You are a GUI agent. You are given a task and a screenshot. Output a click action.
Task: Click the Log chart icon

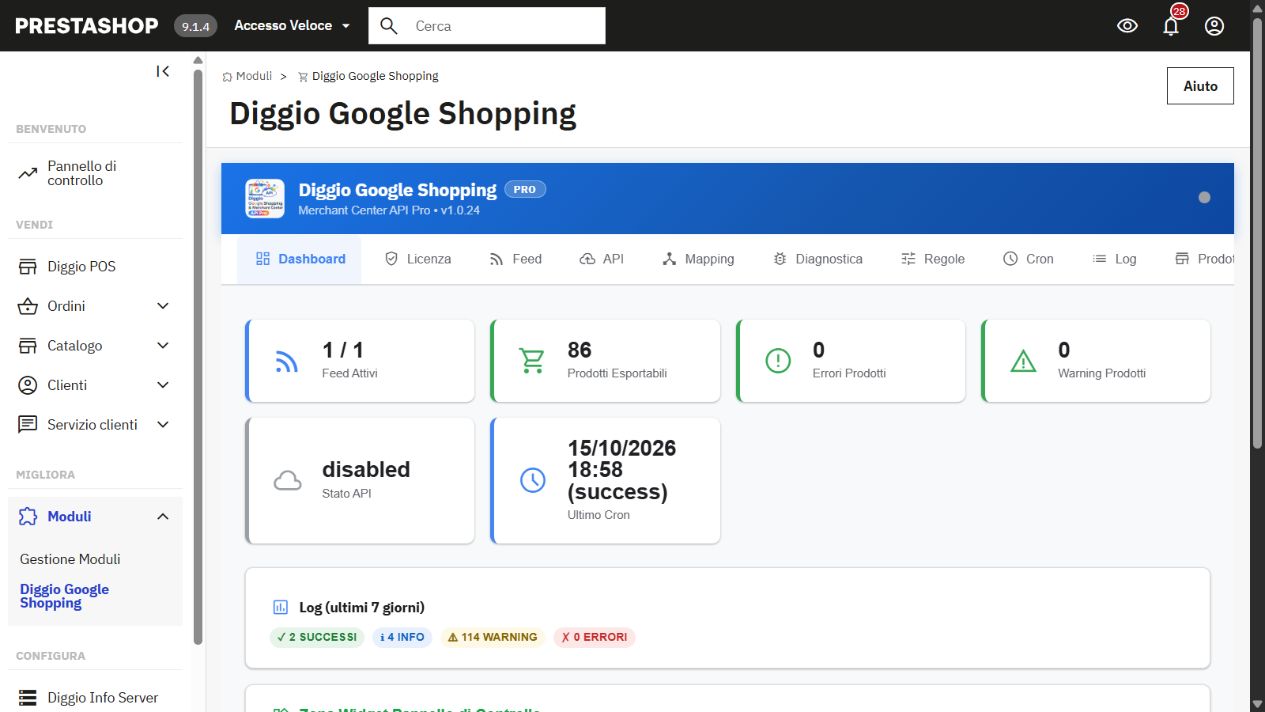(x=281, y=607)
